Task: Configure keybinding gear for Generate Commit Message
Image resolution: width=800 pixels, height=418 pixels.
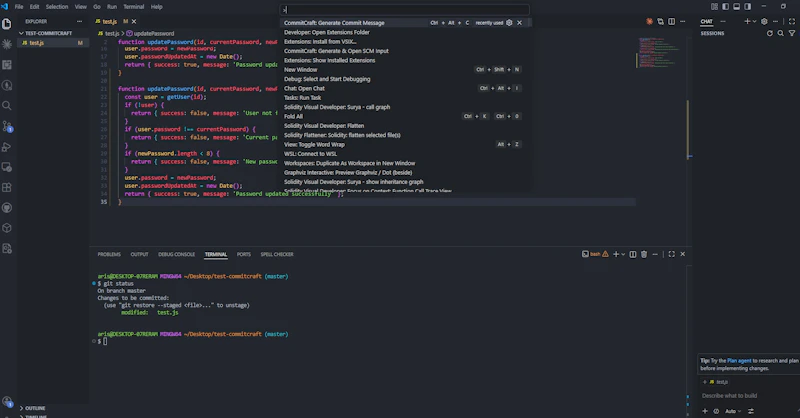Action: [x=509, y=22]
